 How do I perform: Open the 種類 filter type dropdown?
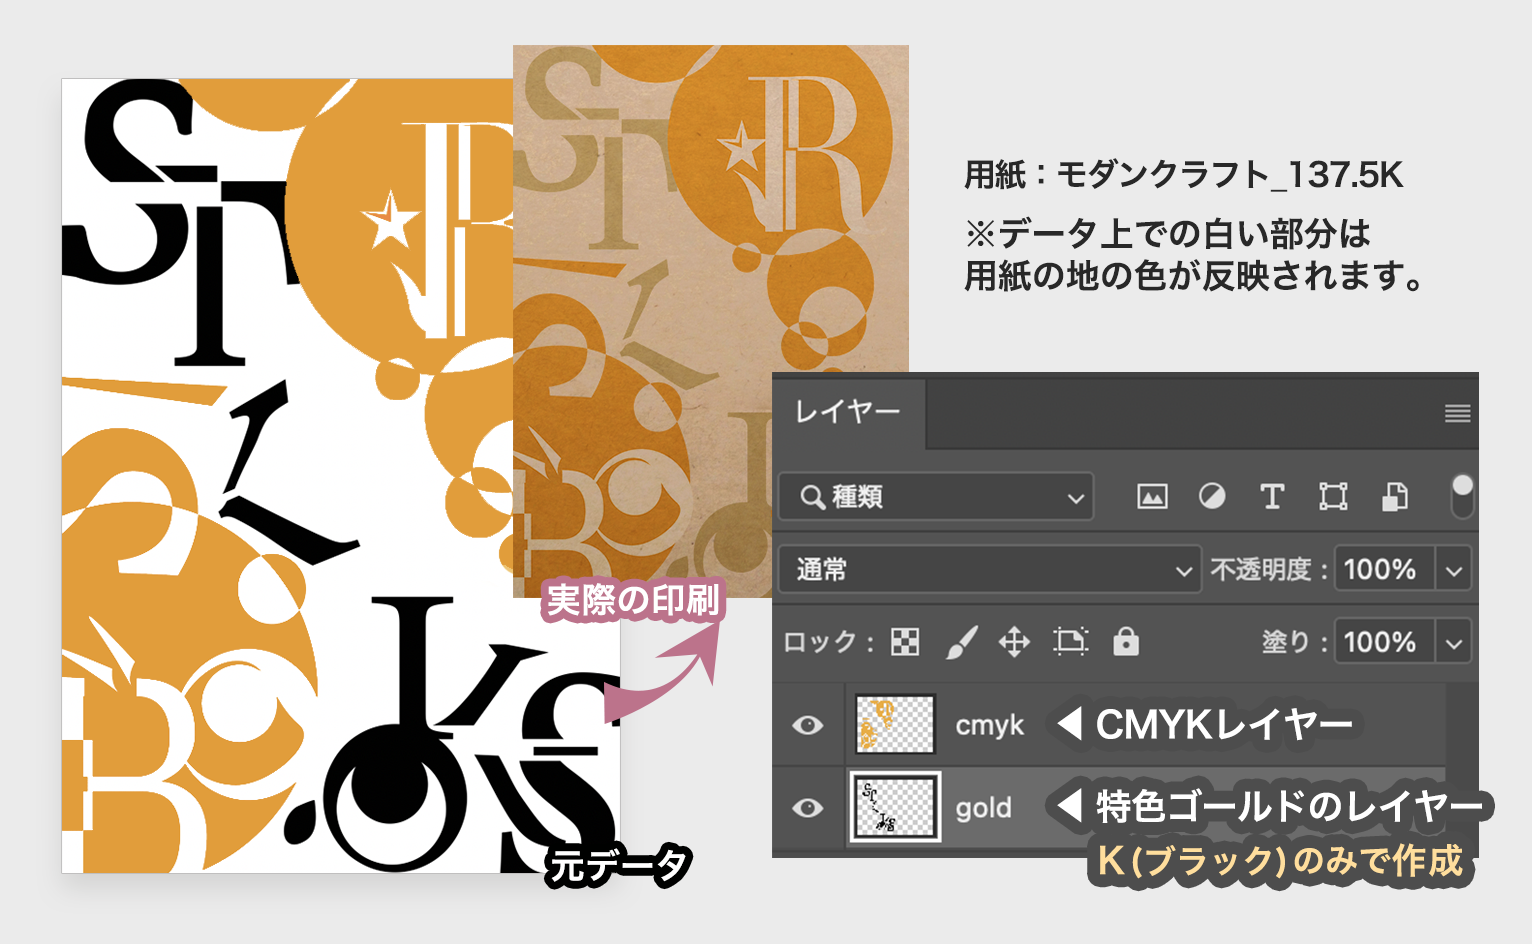[936, 497]
